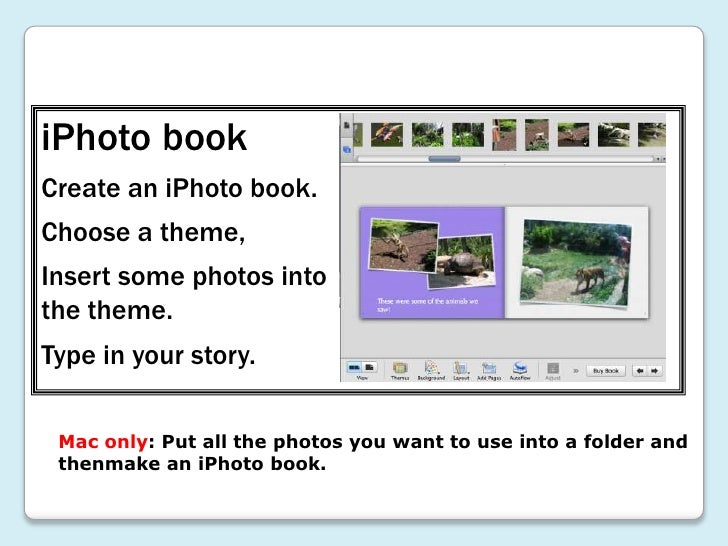
Task: Select the page view icon left of thumbnails
Action: point(346,125)
